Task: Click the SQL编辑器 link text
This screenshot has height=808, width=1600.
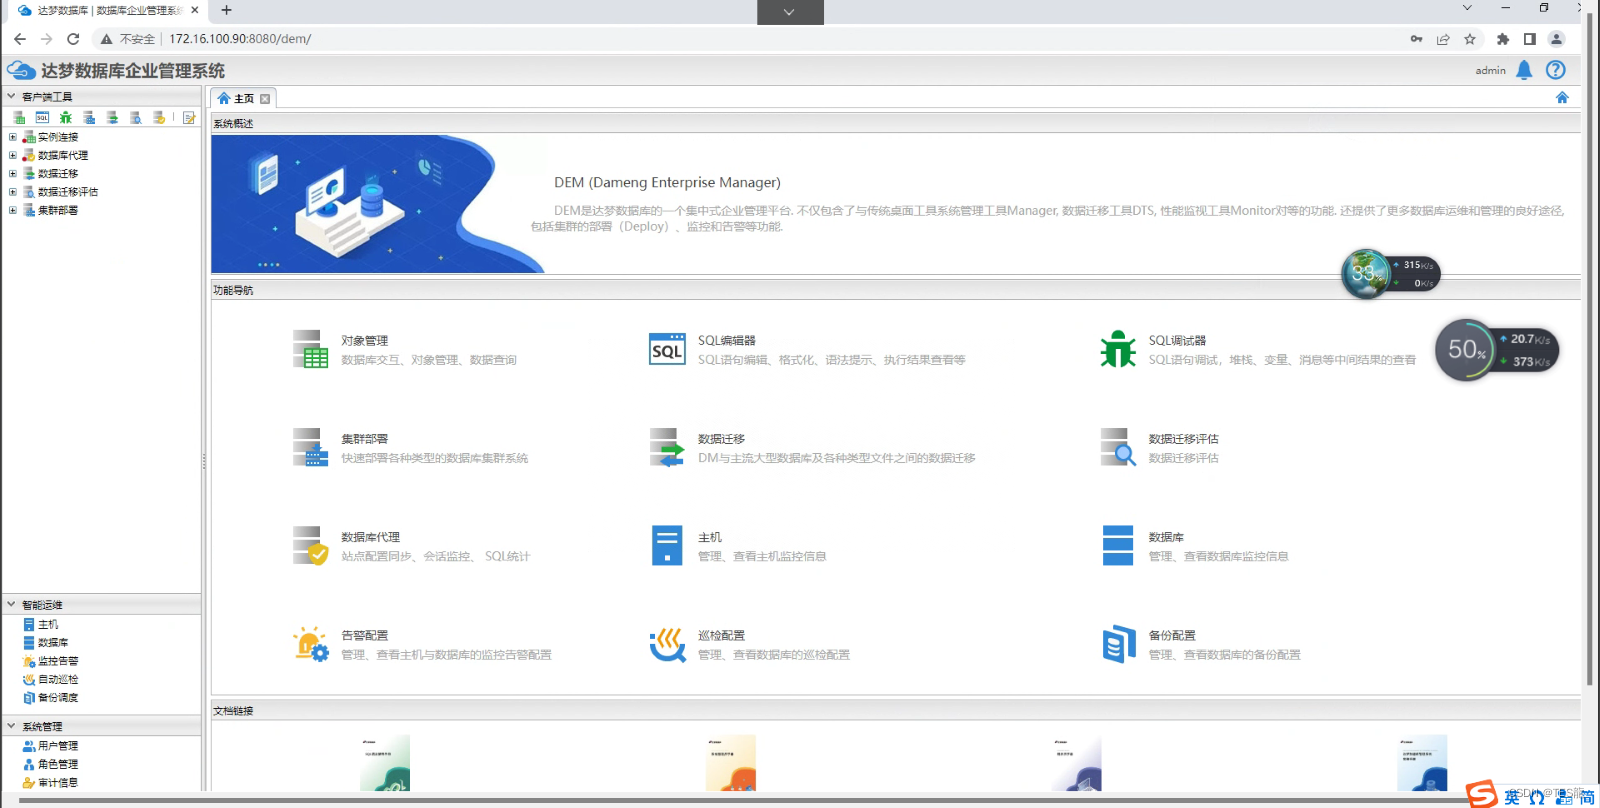Action: point(726,340)
